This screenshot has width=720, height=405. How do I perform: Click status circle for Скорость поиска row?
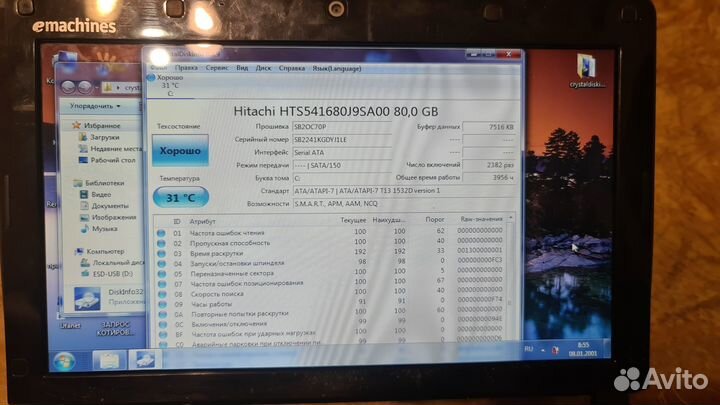pyautogui.click(x=162, y=294)
